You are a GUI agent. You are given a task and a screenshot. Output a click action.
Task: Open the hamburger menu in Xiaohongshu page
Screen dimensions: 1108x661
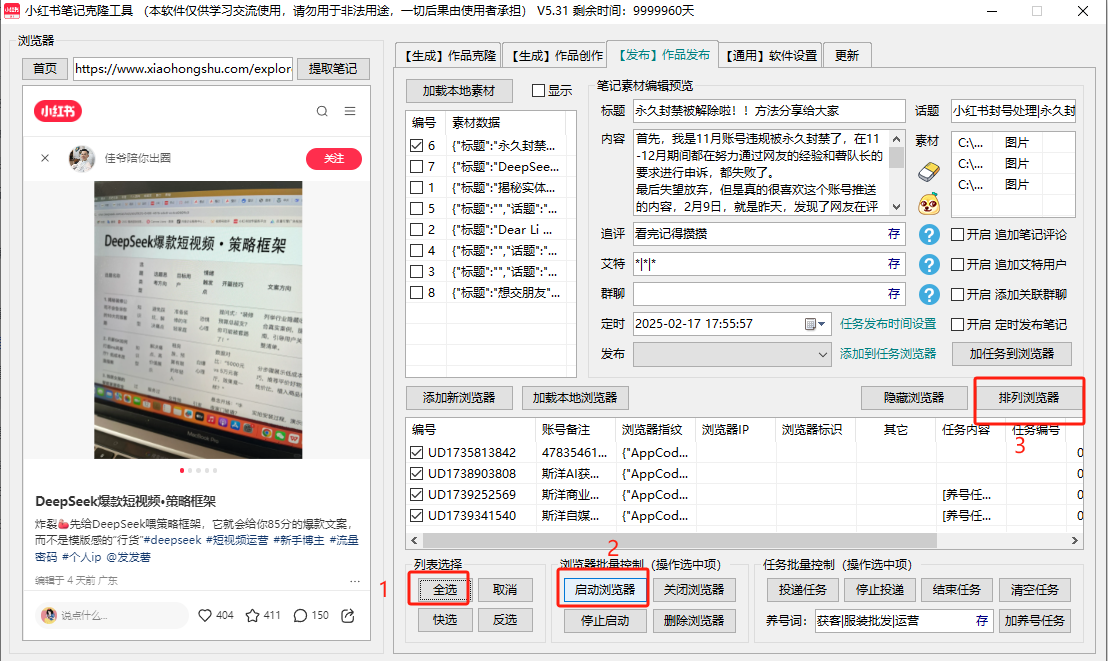tap(350, 111)
